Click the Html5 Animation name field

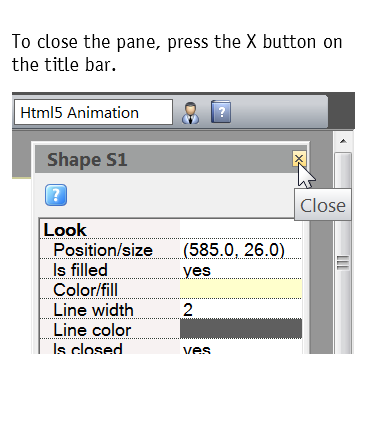[x=93, y=112]
